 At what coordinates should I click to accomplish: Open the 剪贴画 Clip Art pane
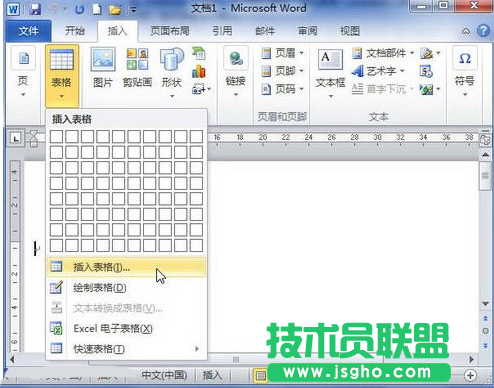point(137,68)
